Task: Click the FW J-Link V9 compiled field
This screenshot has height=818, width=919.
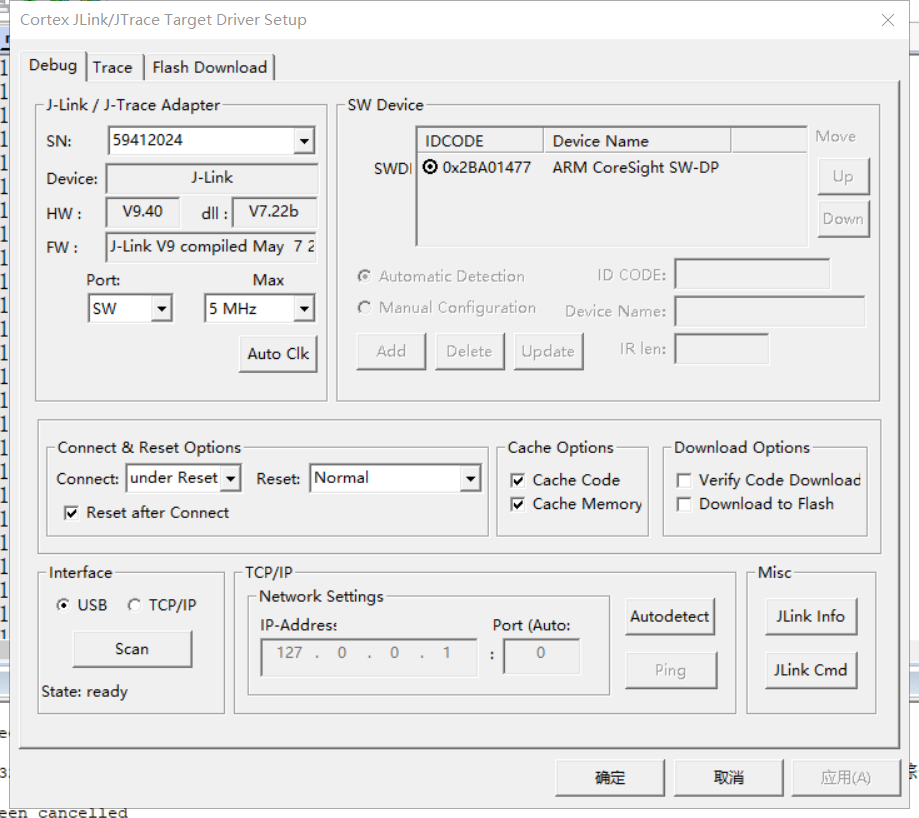Action: tap(212, 247)
